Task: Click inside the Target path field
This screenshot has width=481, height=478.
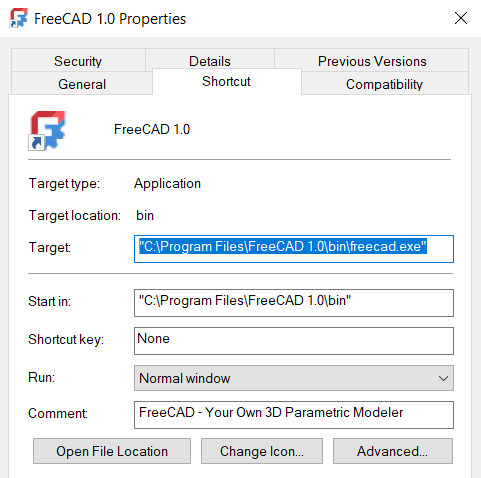Action: point(294,249)
